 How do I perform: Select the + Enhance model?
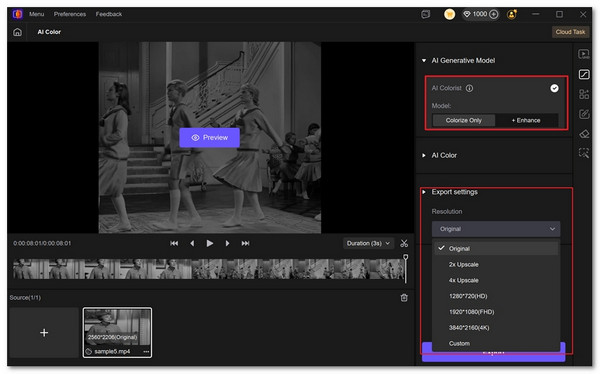[526, 121]
